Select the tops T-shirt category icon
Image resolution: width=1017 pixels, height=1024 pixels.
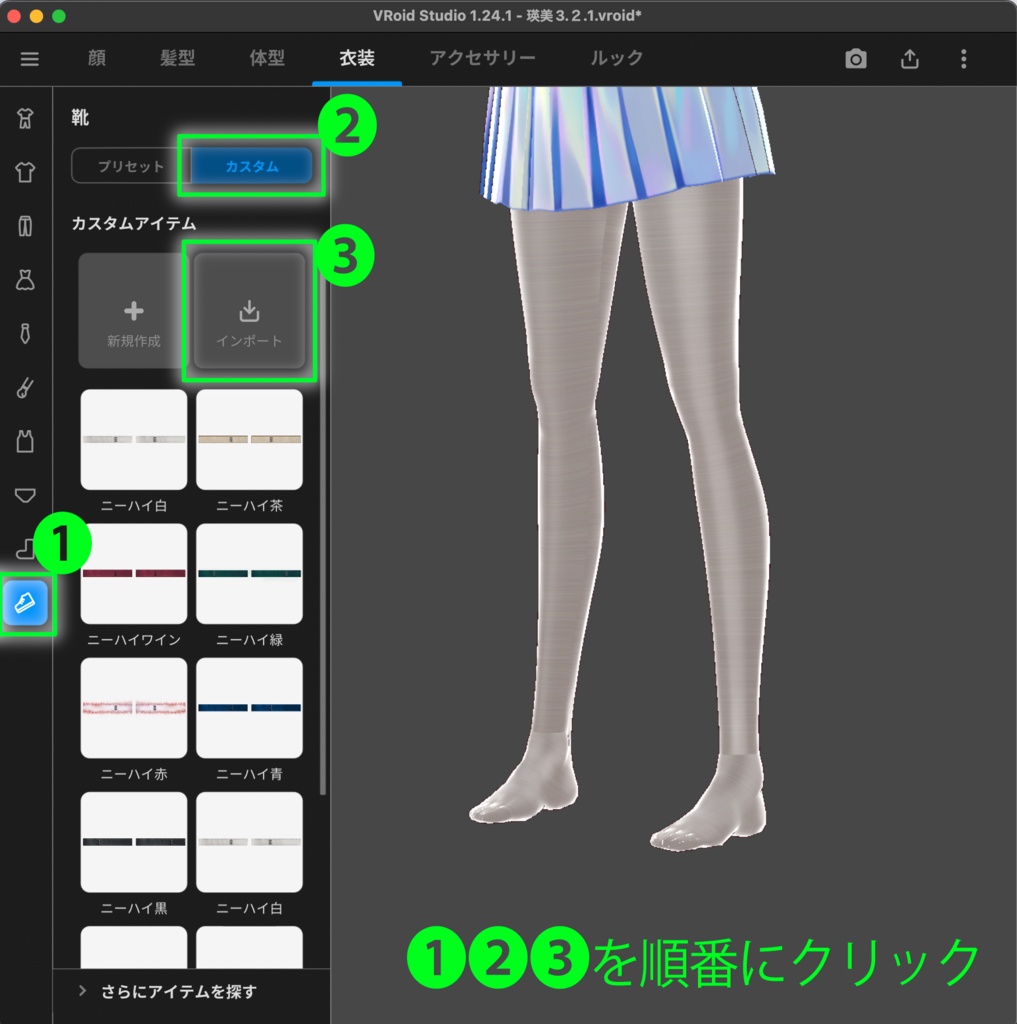pyautogui.click(x=25, y=172)
